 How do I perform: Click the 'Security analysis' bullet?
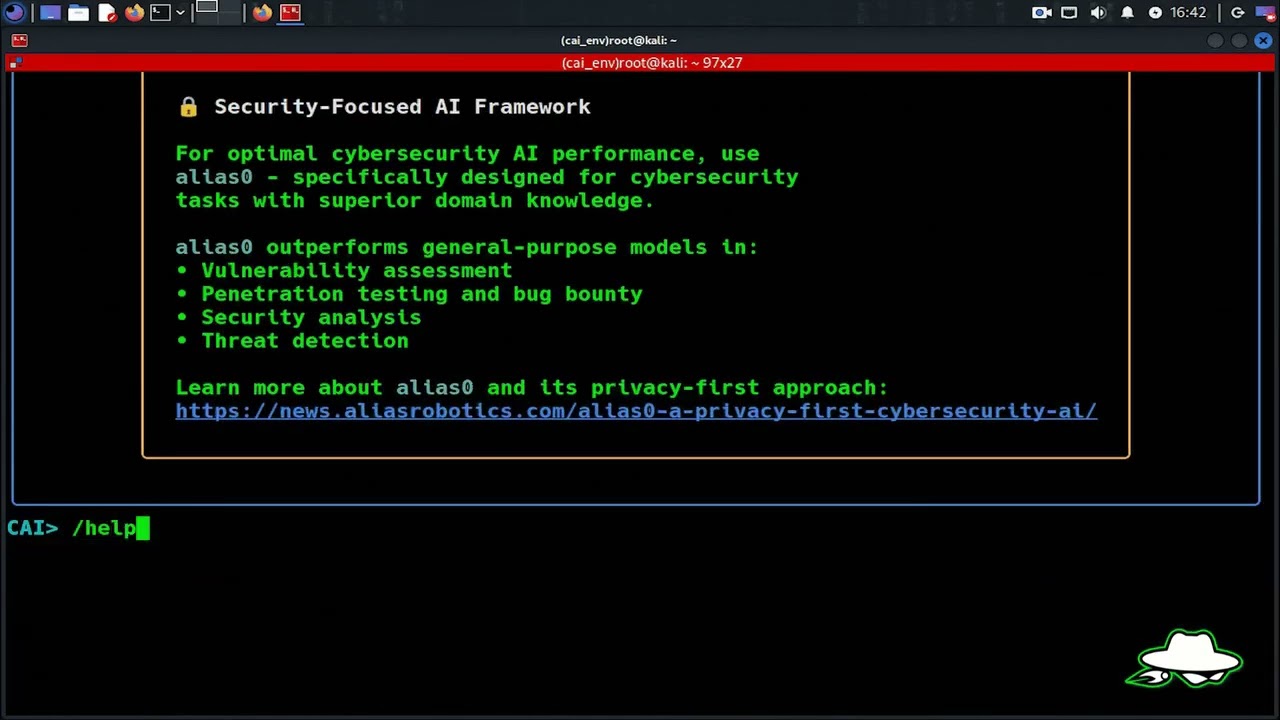pyautogui.click(x=298, y=318)
